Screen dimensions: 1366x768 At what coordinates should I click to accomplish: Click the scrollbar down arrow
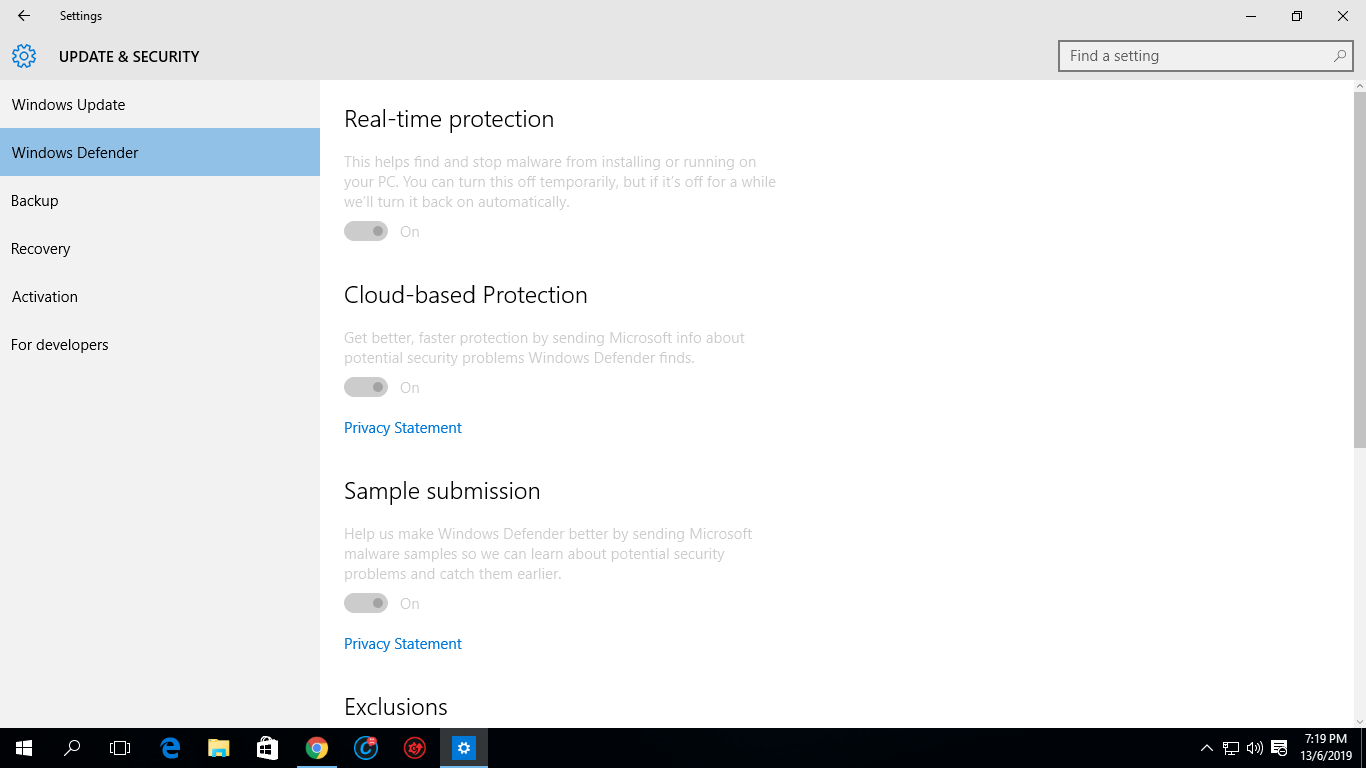[x=1359, y=721]
